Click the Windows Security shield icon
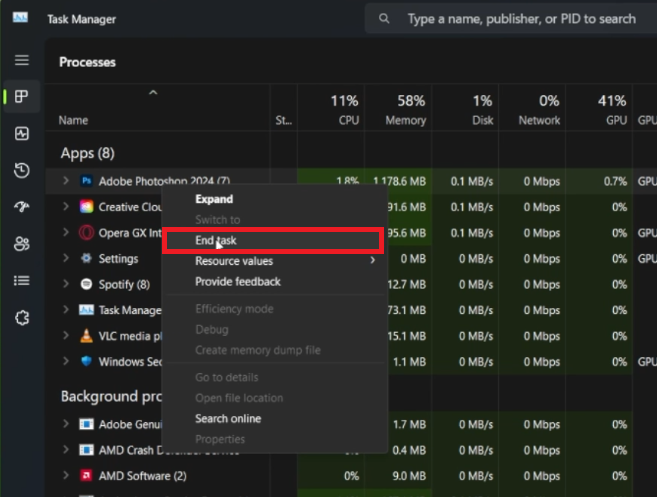Screen dimensions: 657x497 (86, 361)
